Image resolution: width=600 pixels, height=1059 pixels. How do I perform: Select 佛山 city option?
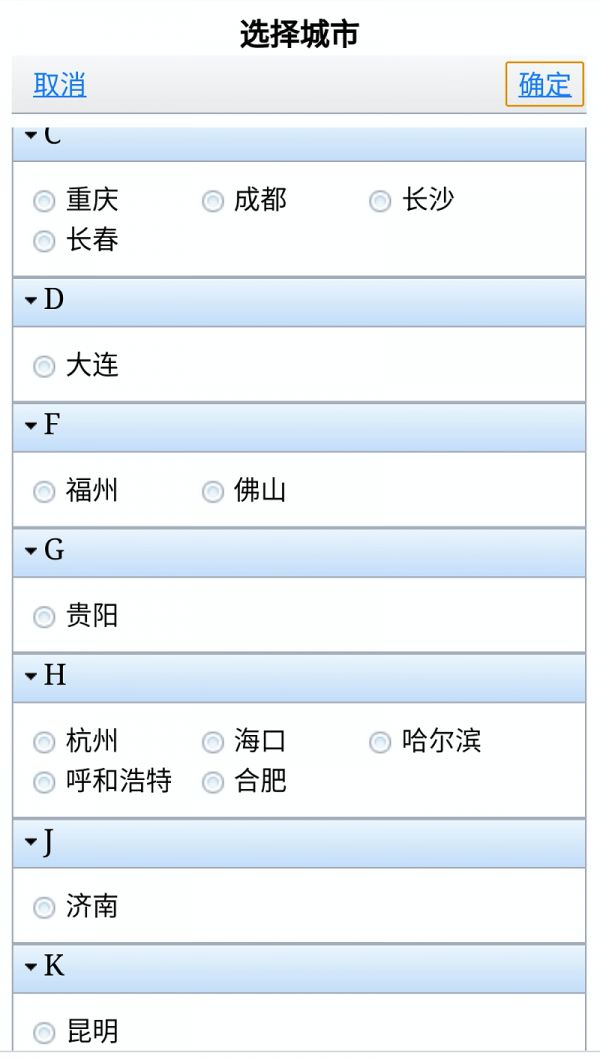pos(213,491)
